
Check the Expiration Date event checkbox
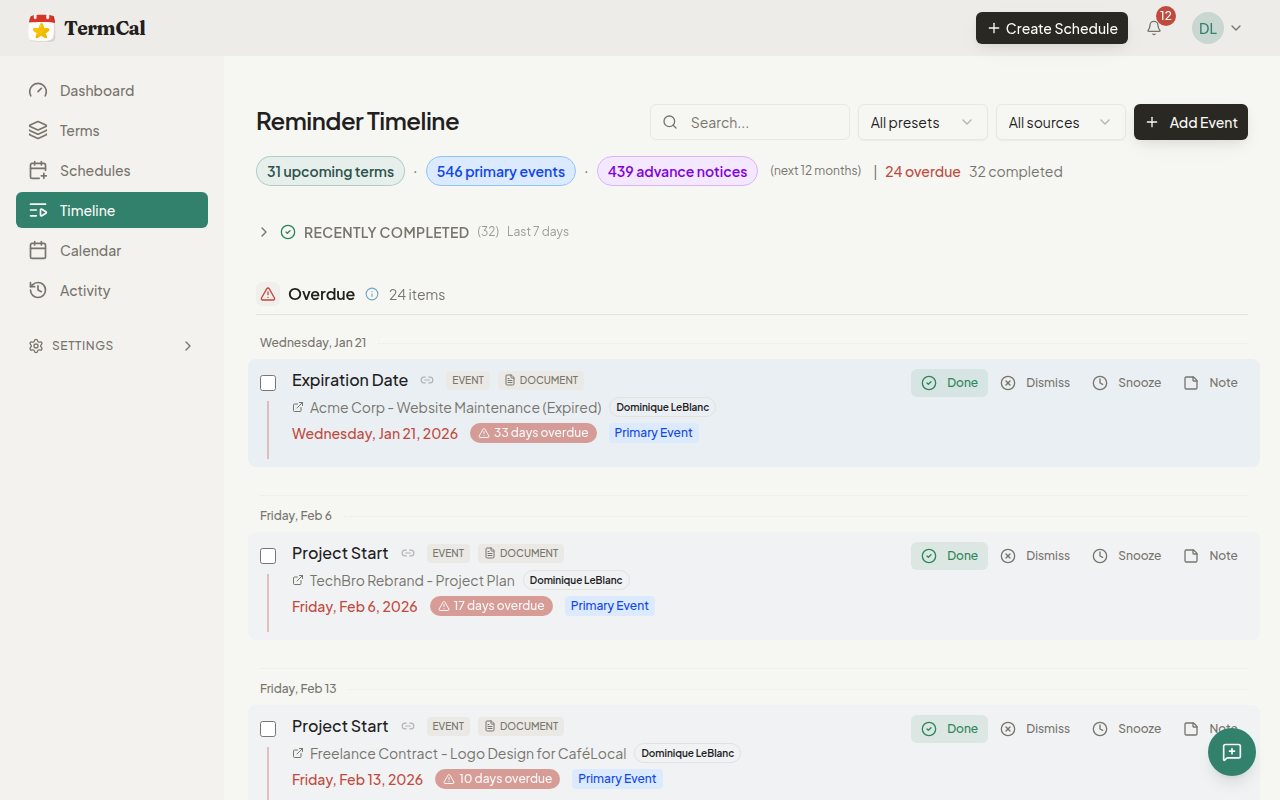(x=268, y=383)
